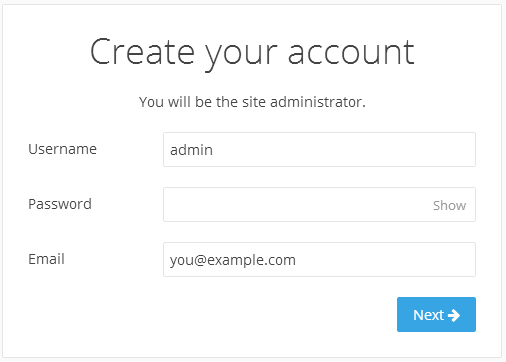Show the password characters
This screenshot has width=506, height=362.
pyautogui.click(x=449, y=205)
